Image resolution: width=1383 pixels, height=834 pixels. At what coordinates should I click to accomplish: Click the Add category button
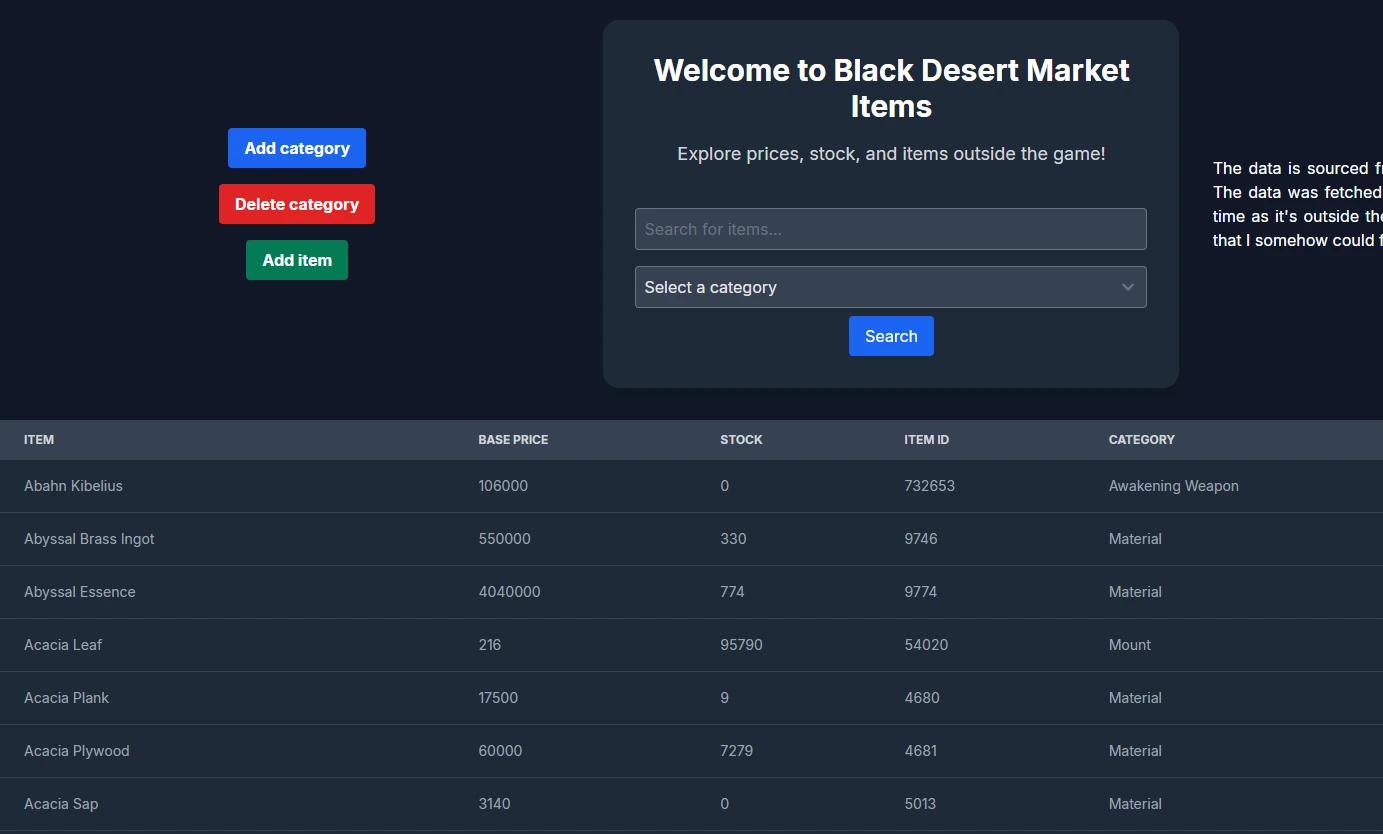pyautogui.click(x=296, y=148)
